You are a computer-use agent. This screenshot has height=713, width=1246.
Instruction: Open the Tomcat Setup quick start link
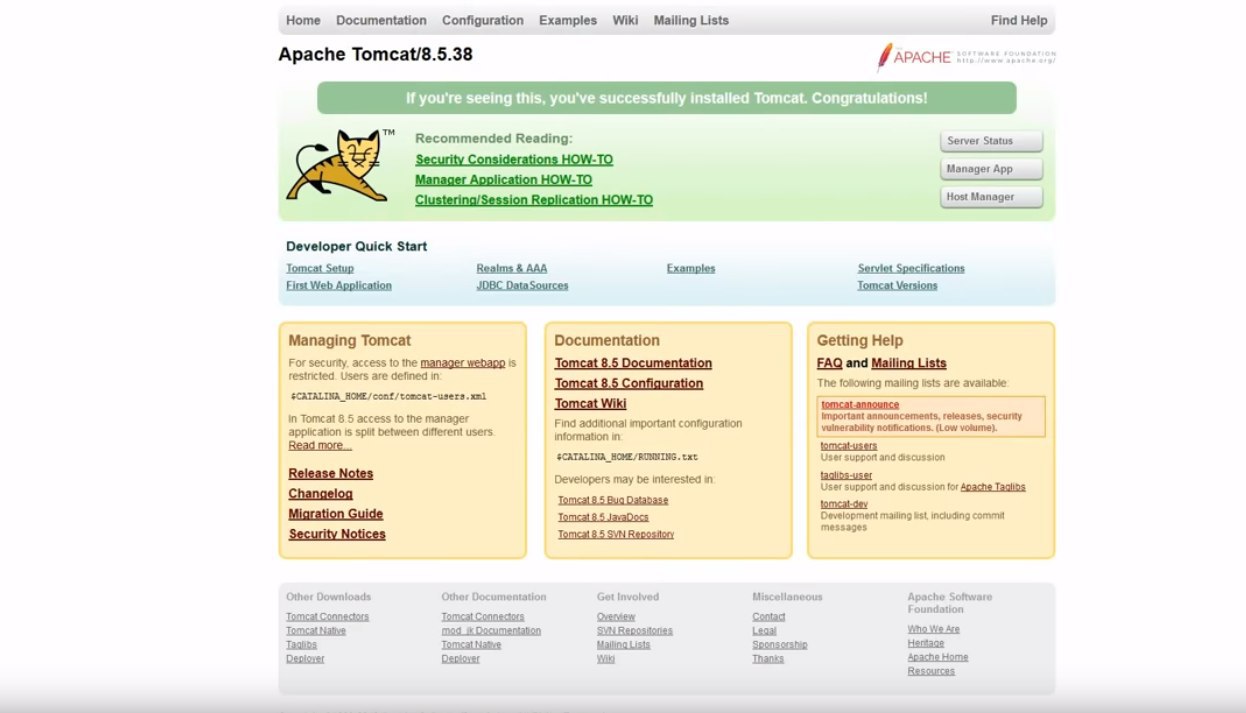(x=320, y=268)
